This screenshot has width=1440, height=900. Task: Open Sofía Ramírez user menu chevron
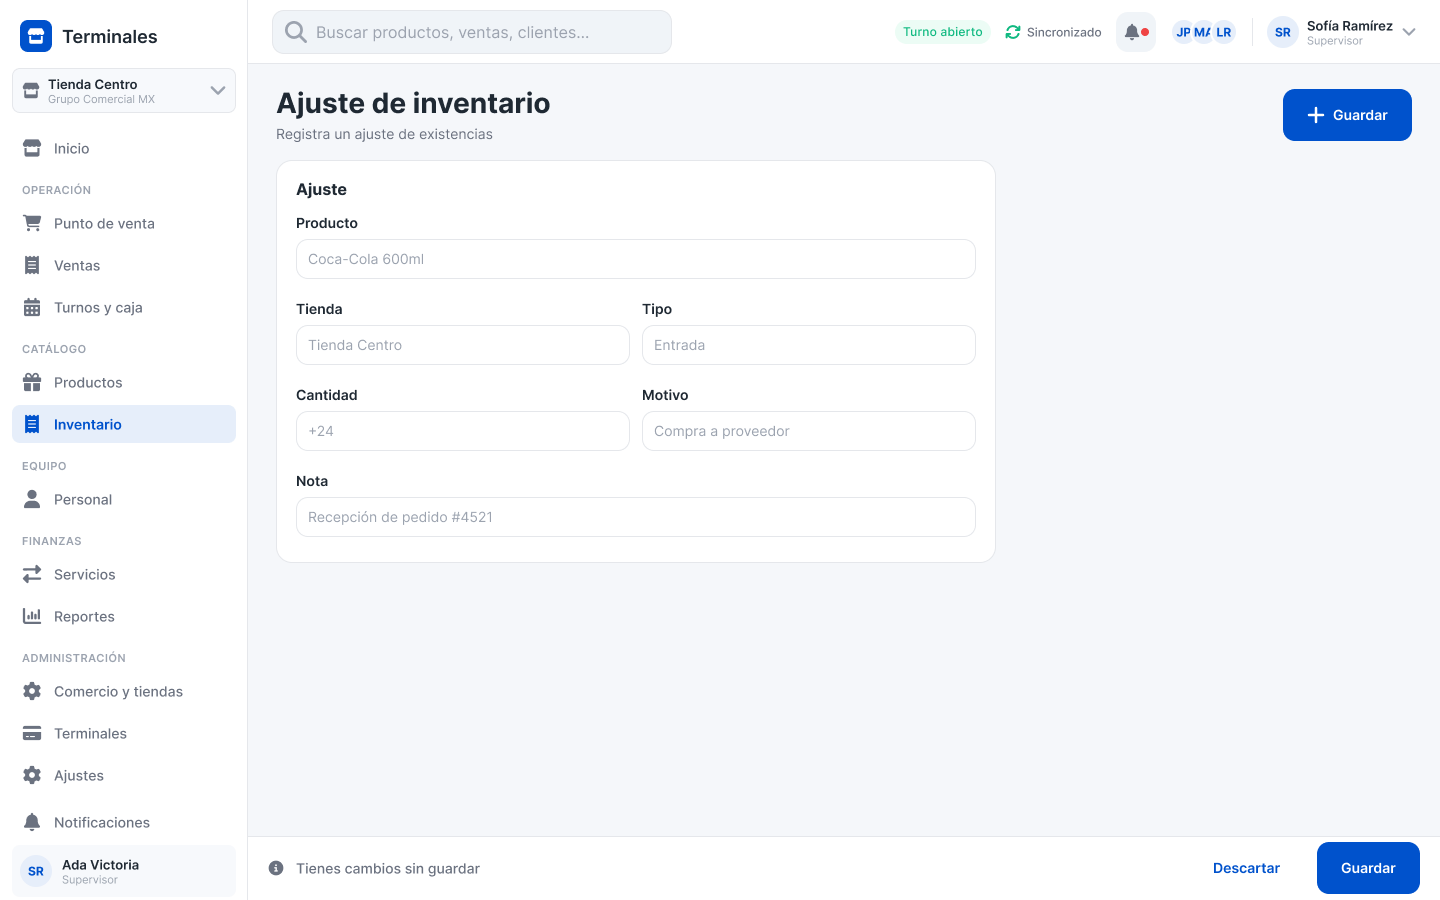1409,32
